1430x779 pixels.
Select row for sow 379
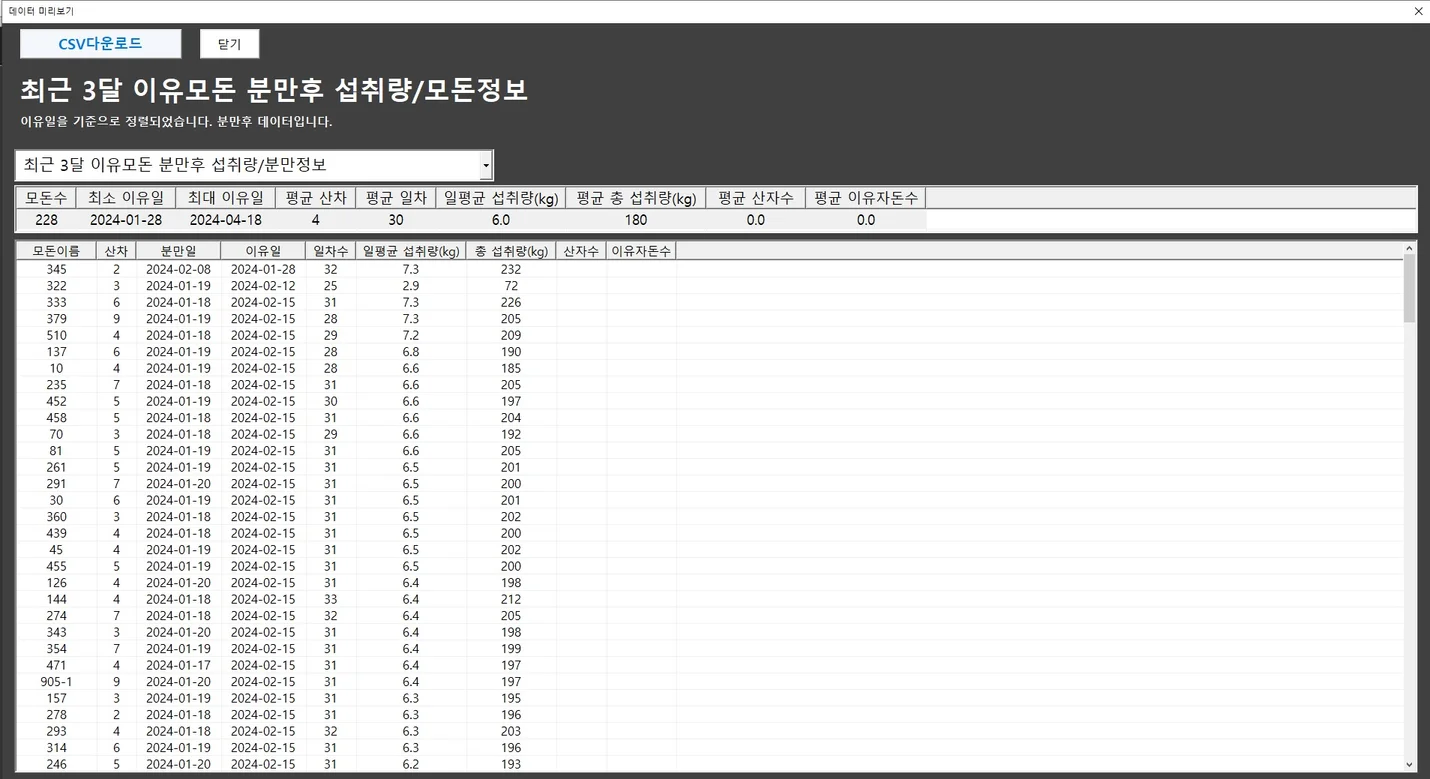(x=709, y=319)
